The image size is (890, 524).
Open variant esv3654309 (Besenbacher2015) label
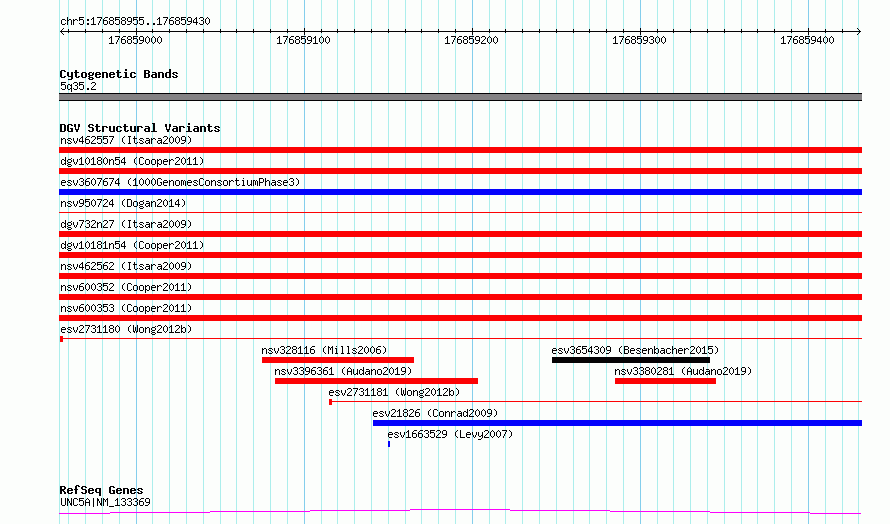click(x=635, y=350)
